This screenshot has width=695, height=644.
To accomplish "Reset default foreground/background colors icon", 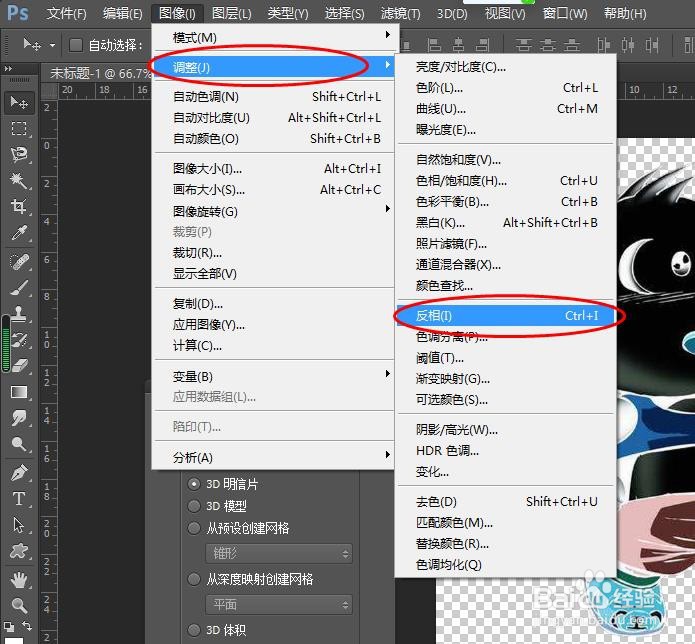I will point(9,627).
